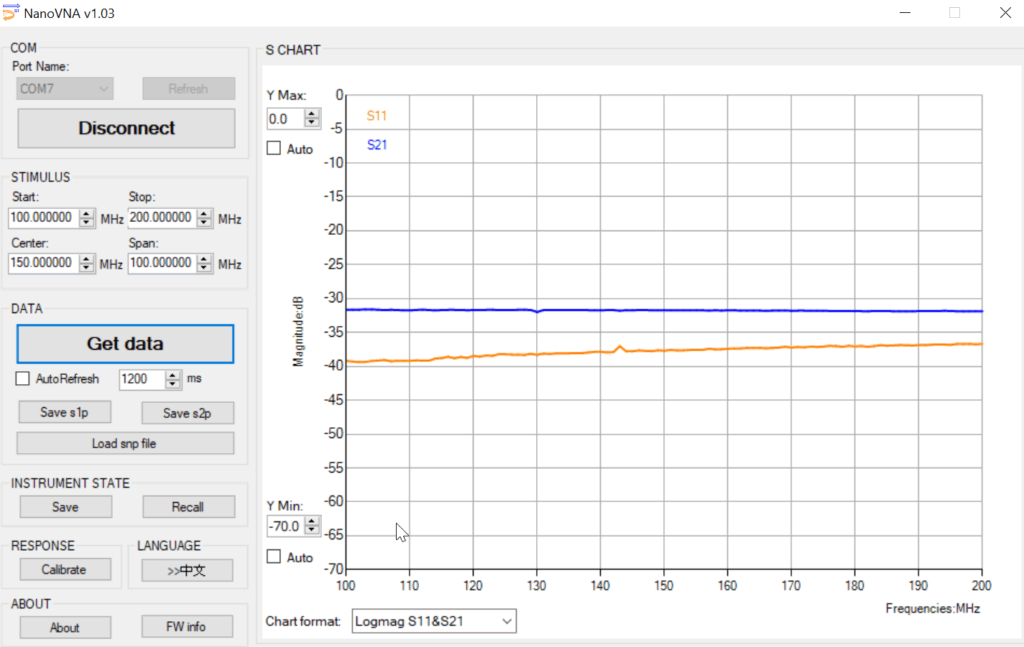1024x647 pixels.
Task: Click the Get data button
Action: pos(125,344)
